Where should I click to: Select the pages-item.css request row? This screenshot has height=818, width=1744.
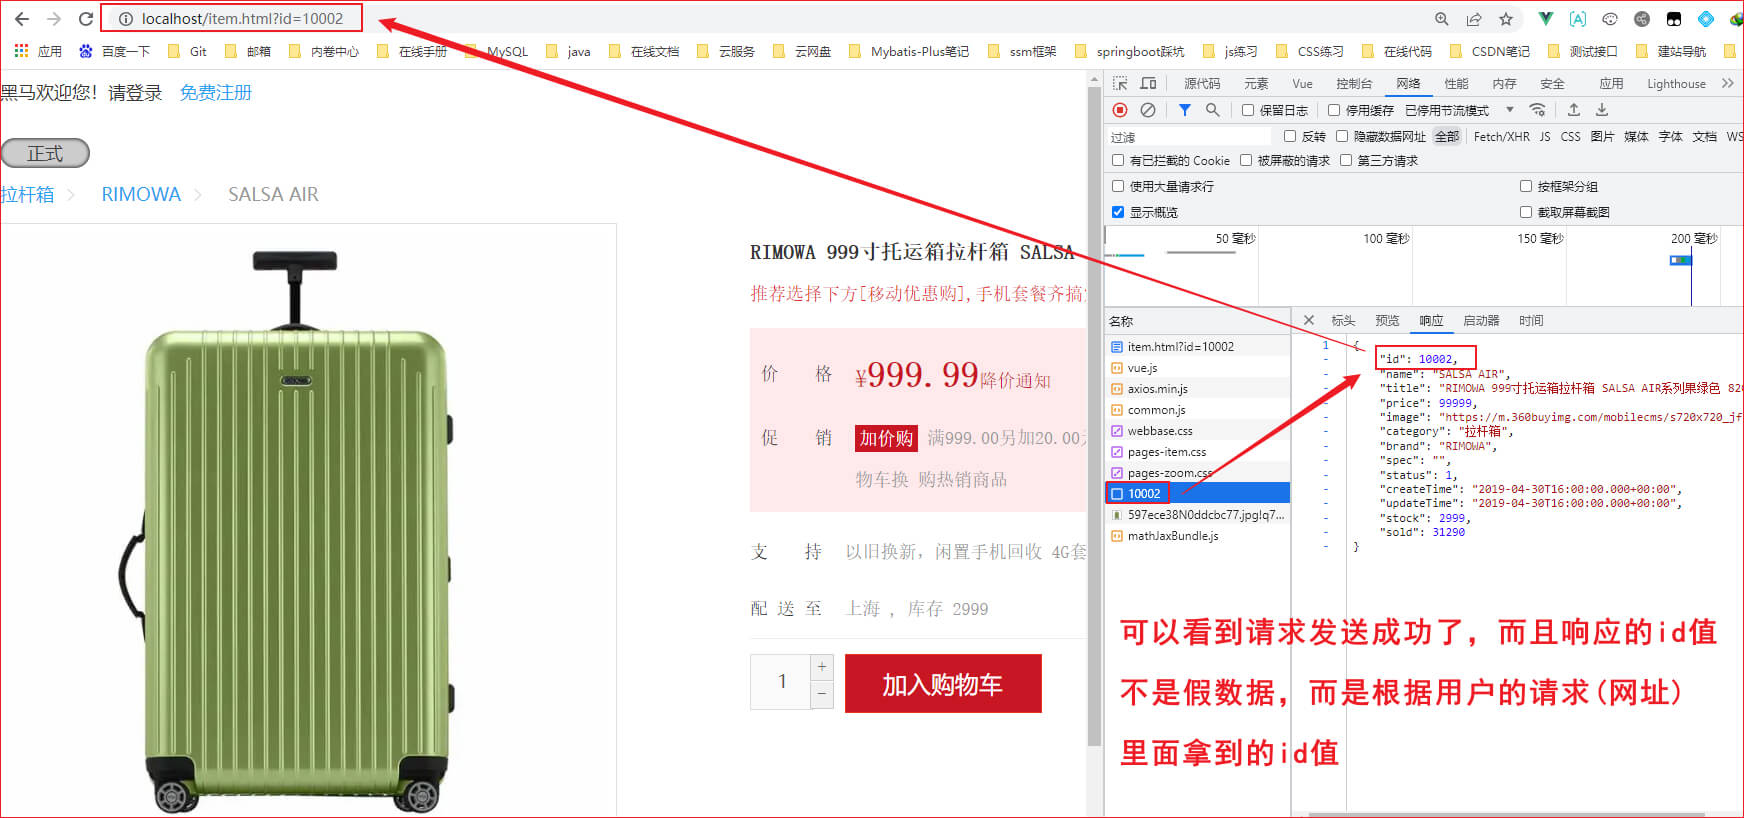pos(1197,452)
